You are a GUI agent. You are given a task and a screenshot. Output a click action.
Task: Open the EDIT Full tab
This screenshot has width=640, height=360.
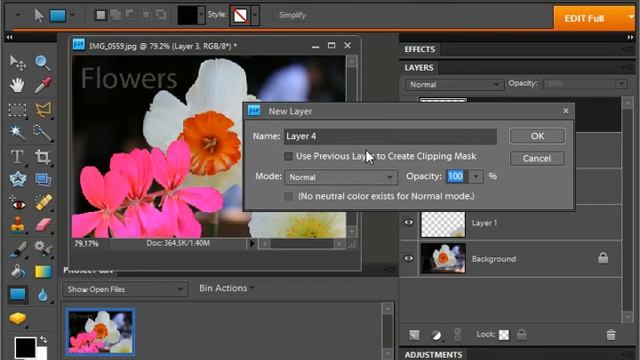point(594,18)
